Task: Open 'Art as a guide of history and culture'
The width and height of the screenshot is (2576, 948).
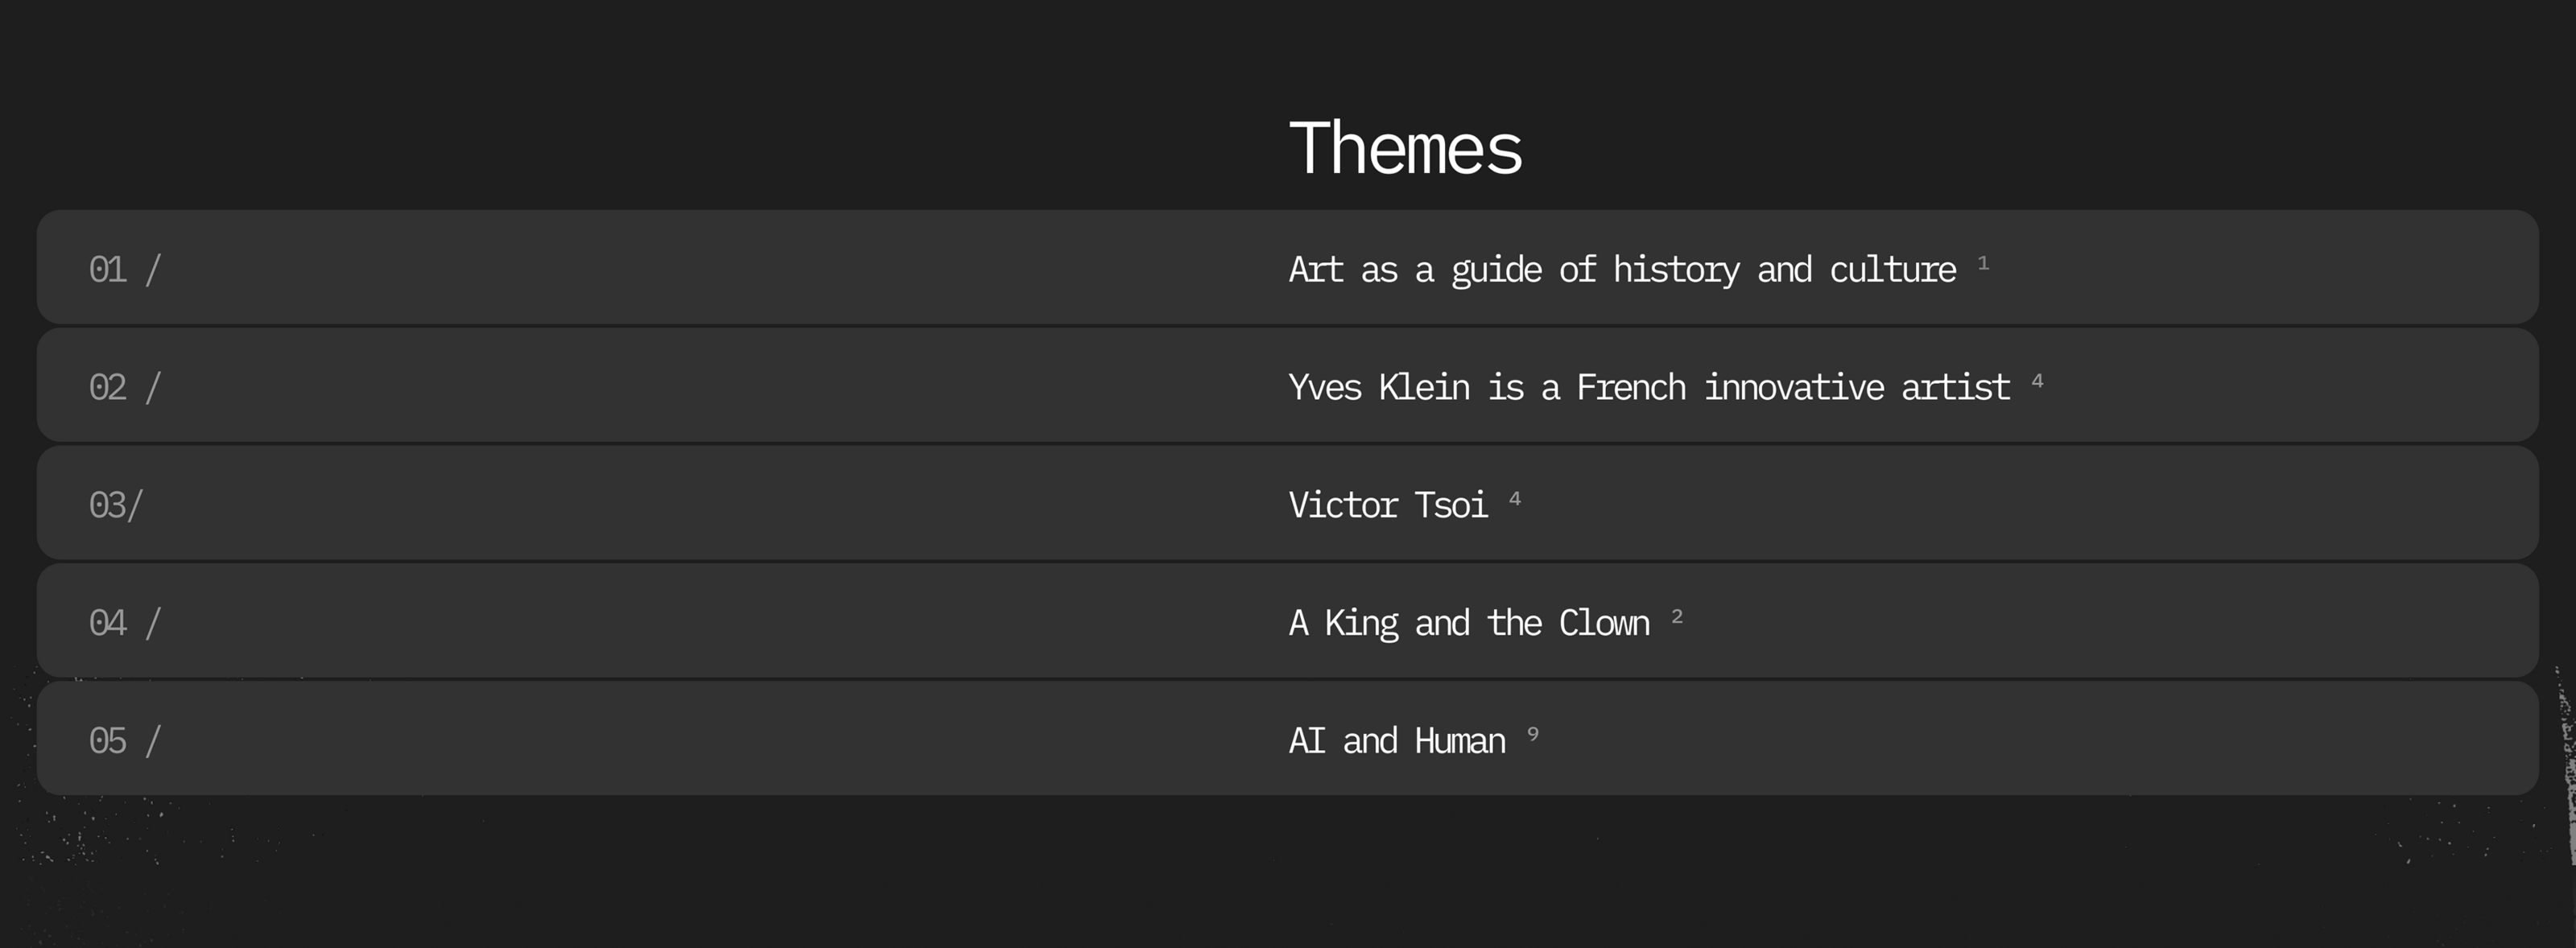Action: [x=1621, y=269]
